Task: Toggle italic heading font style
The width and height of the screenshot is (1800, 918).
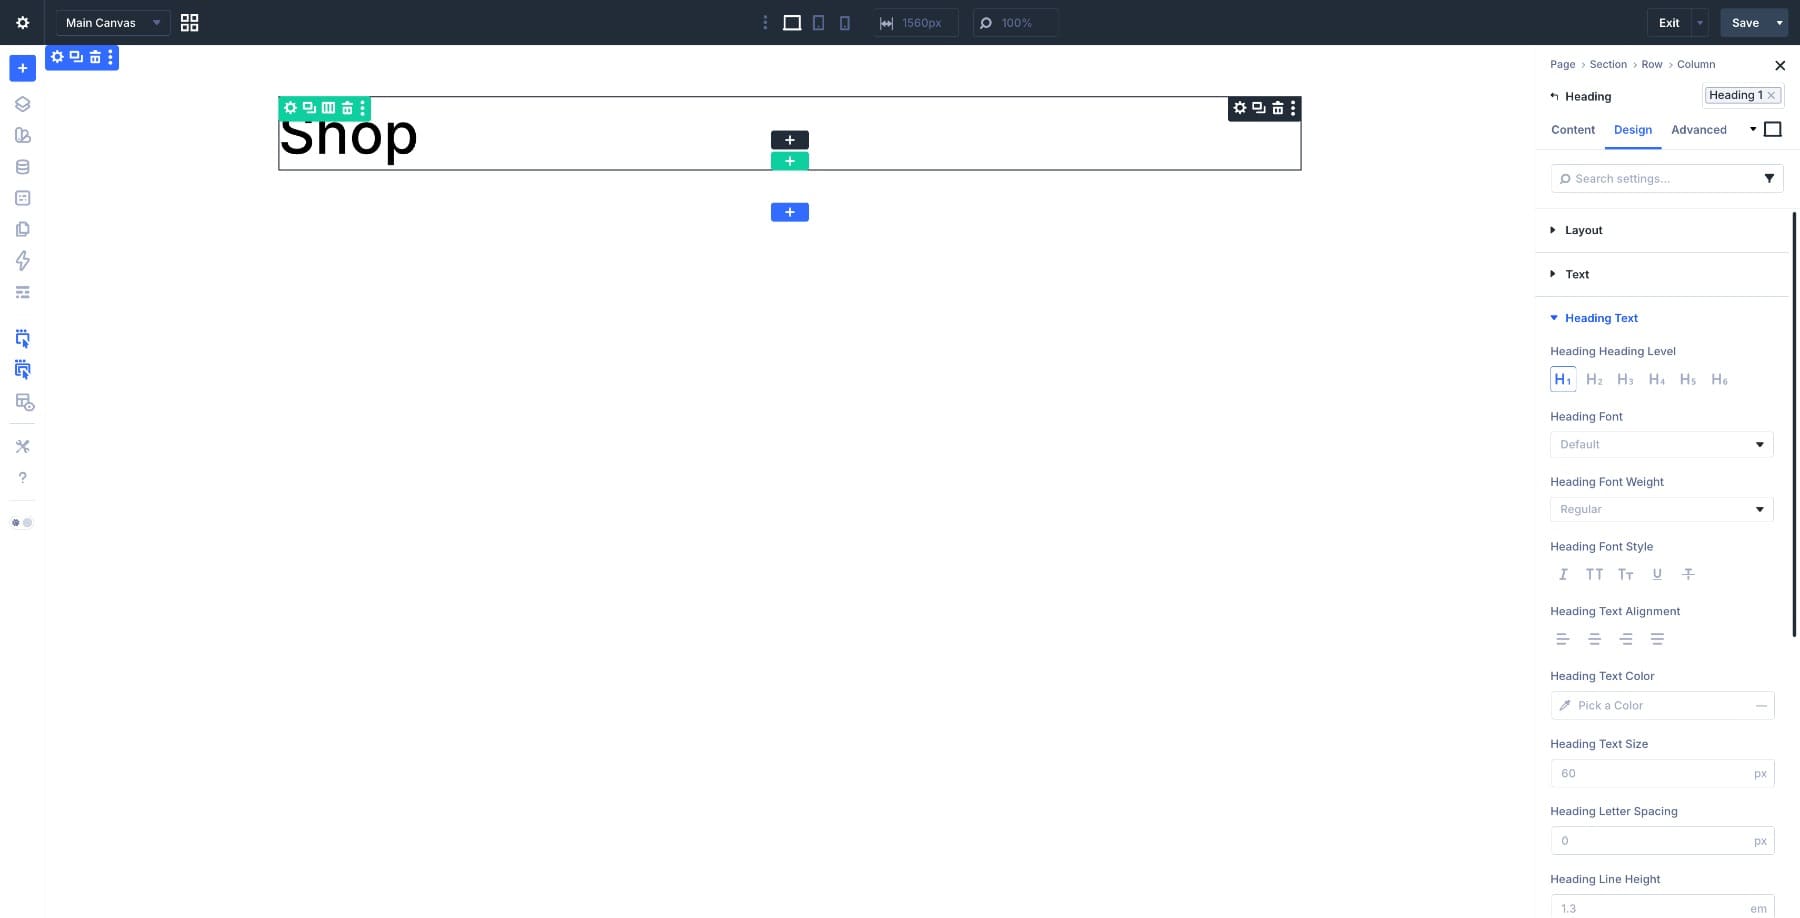Action: coord(1563,574)
